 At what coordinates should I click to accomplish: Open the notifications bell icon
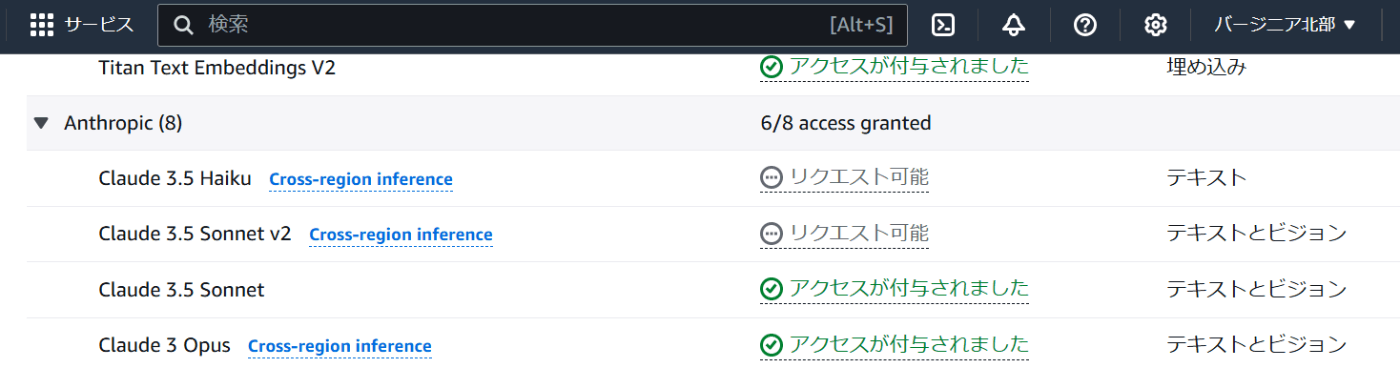point(1013,25)
